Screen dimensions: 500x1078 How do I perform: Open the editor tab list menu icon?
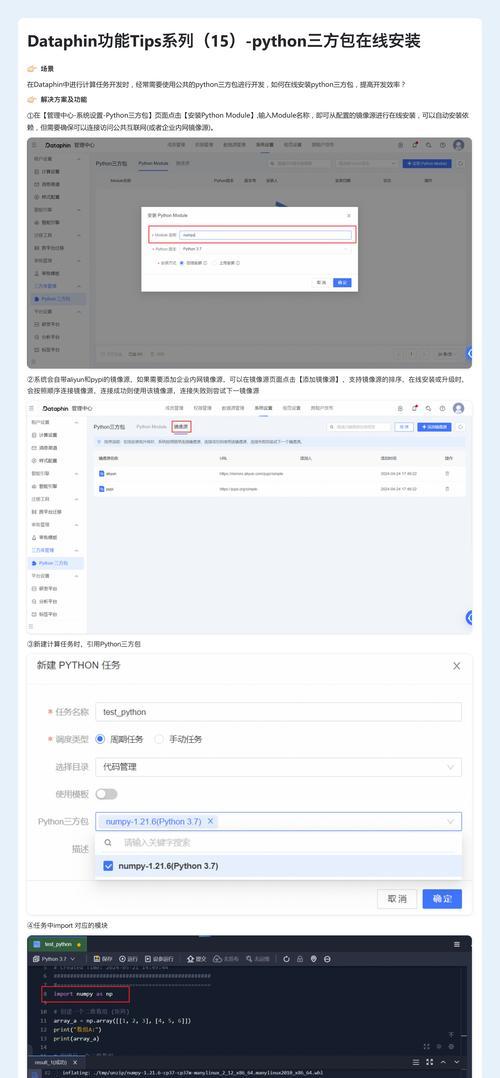(457, 945)
